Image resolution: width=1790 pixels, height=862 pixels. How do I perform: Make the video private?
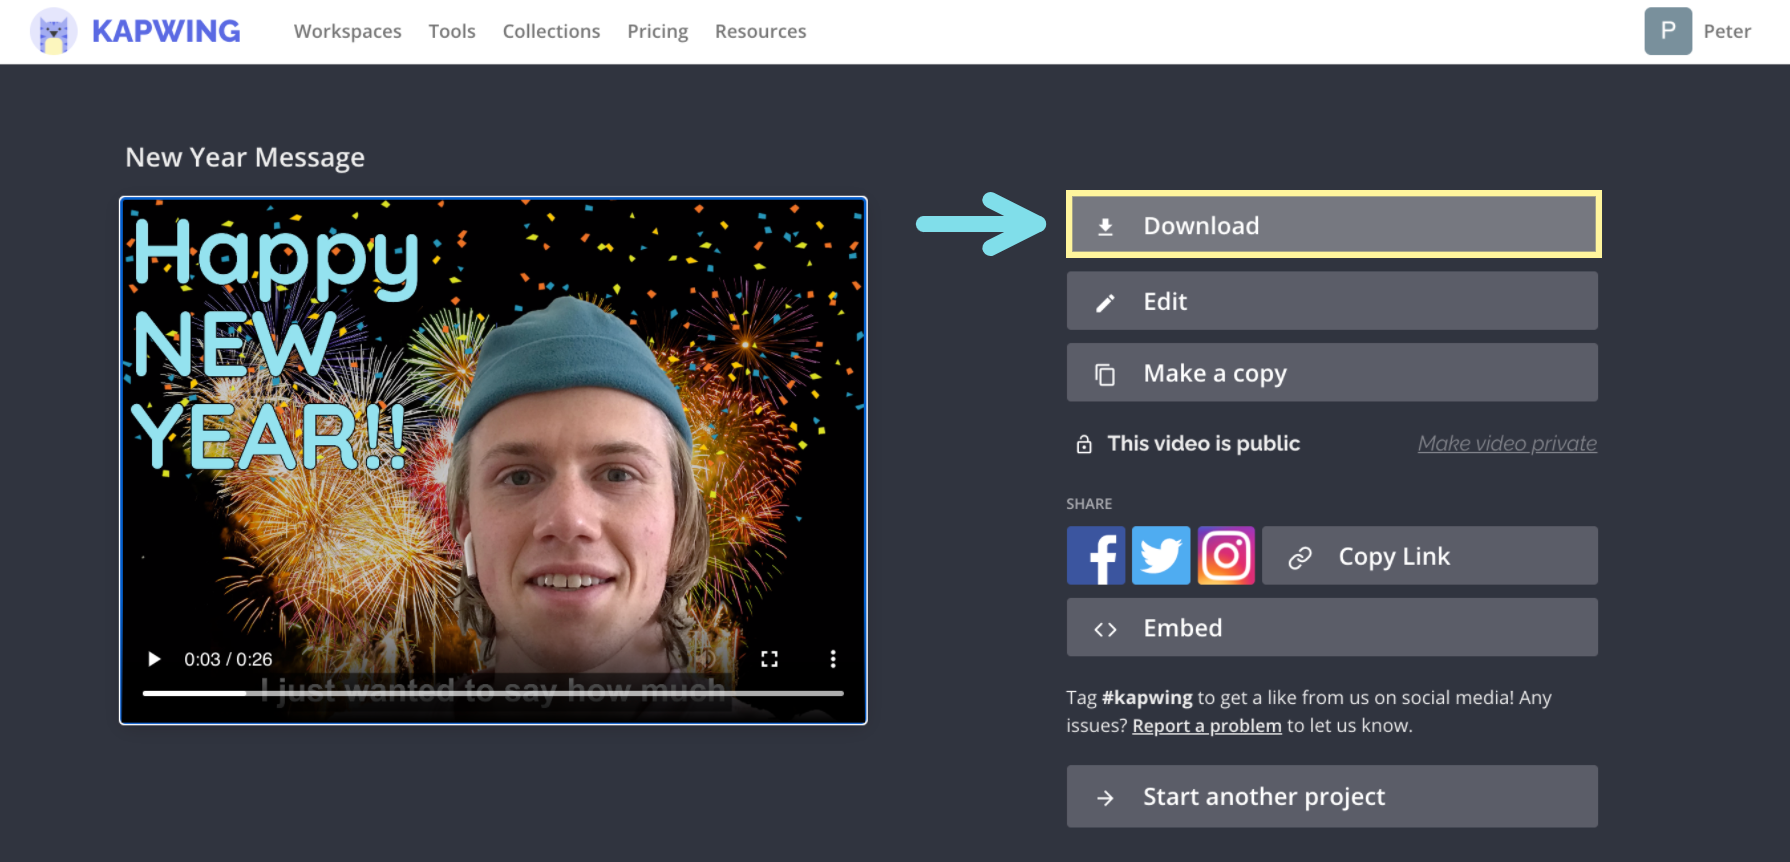click(1507, 443)
